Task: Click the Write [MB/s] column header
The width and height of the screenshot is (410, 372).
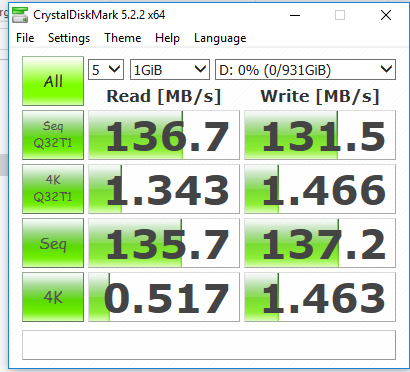Action: [320, 97]
